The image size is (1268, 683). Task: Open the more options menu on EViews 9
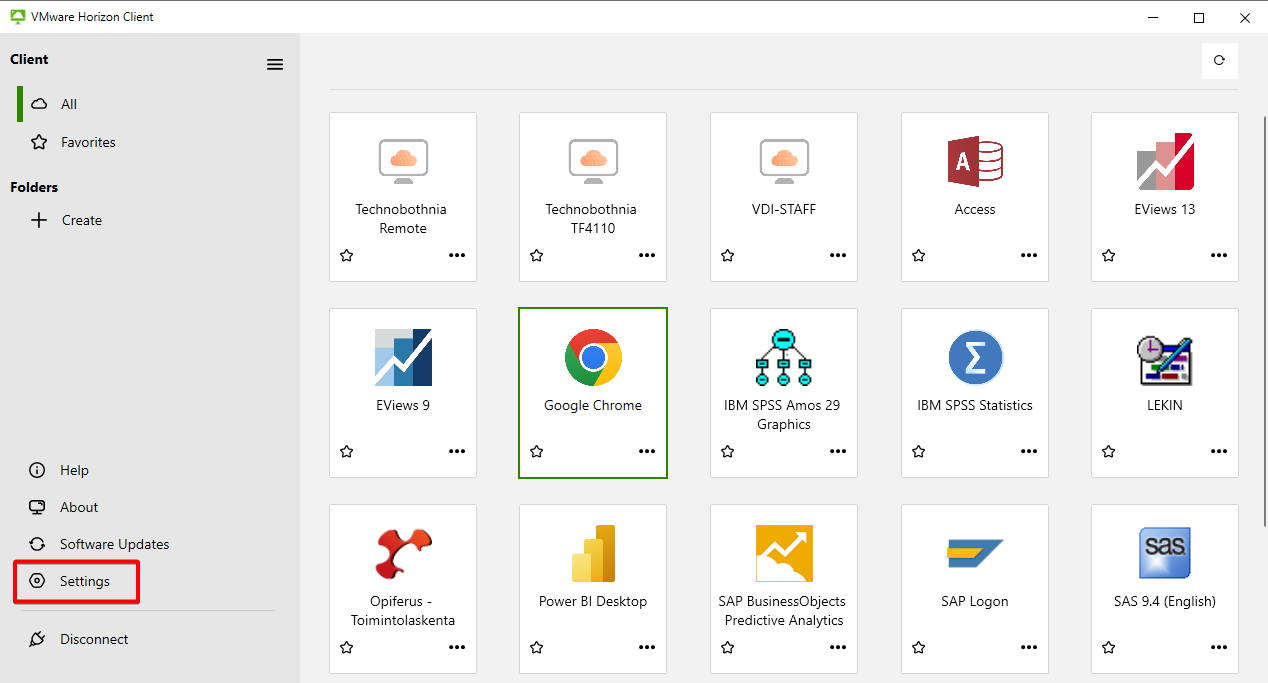[457, 452]
